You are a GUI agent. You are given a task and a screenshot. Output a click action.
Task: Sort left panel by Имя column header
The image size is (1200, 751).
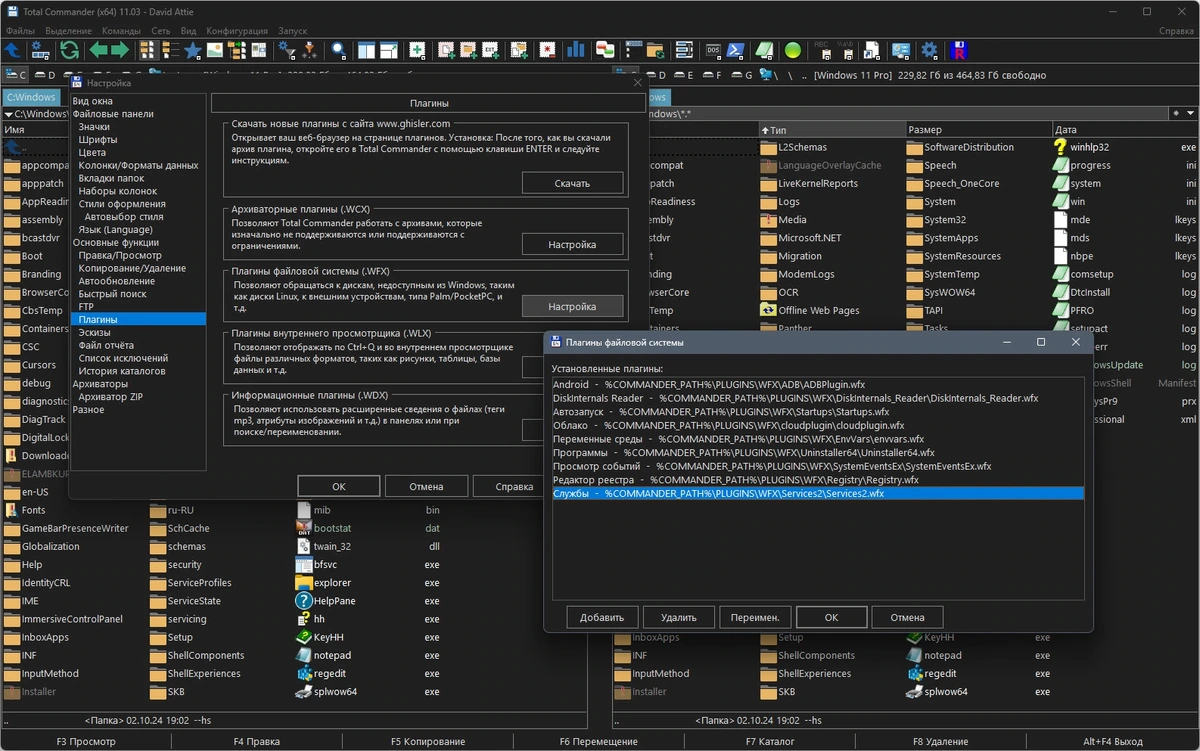(35, 130)
